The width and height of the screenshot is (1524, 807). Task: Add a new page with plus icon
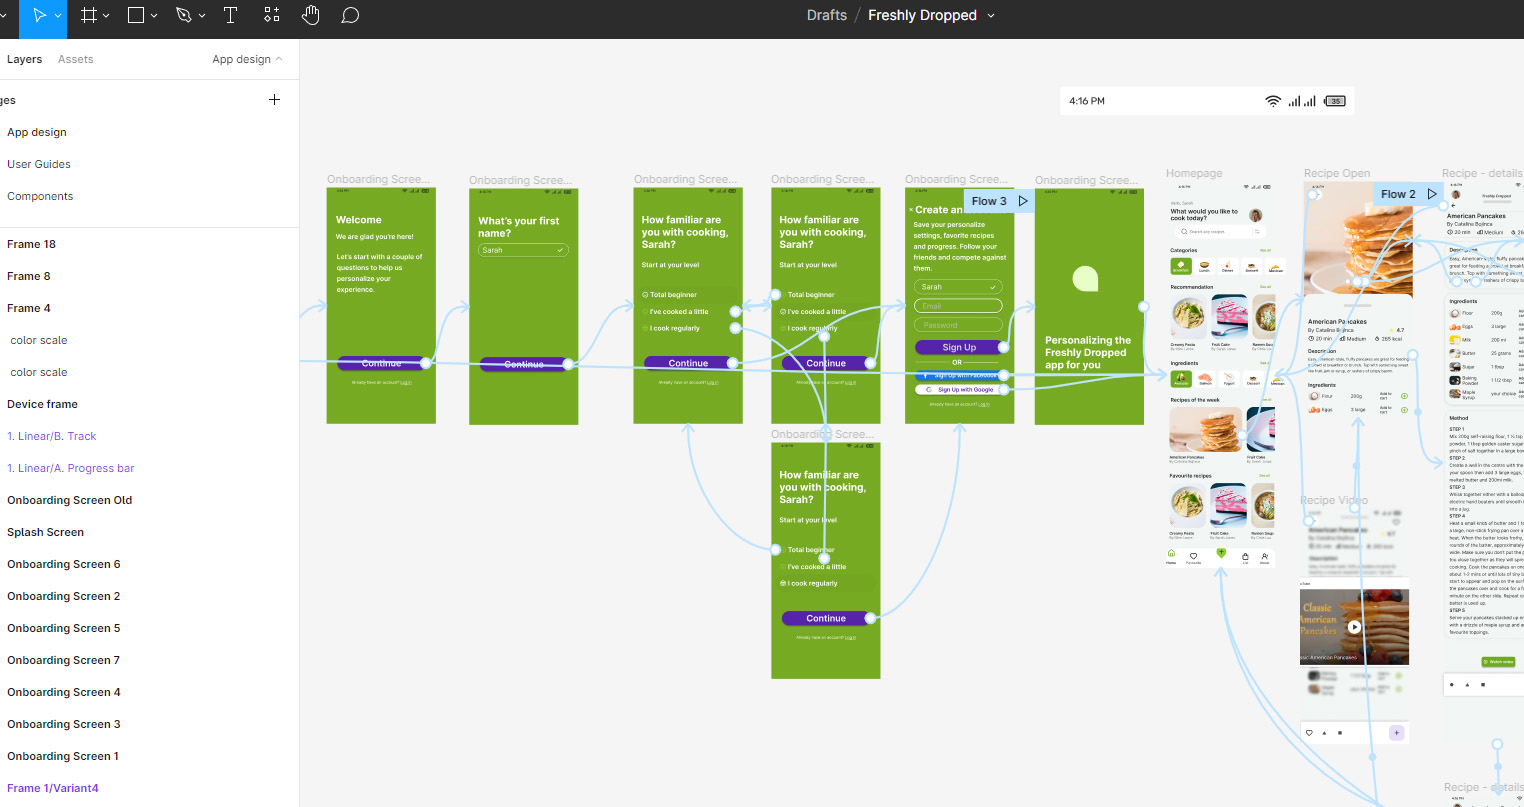(275, 100)
